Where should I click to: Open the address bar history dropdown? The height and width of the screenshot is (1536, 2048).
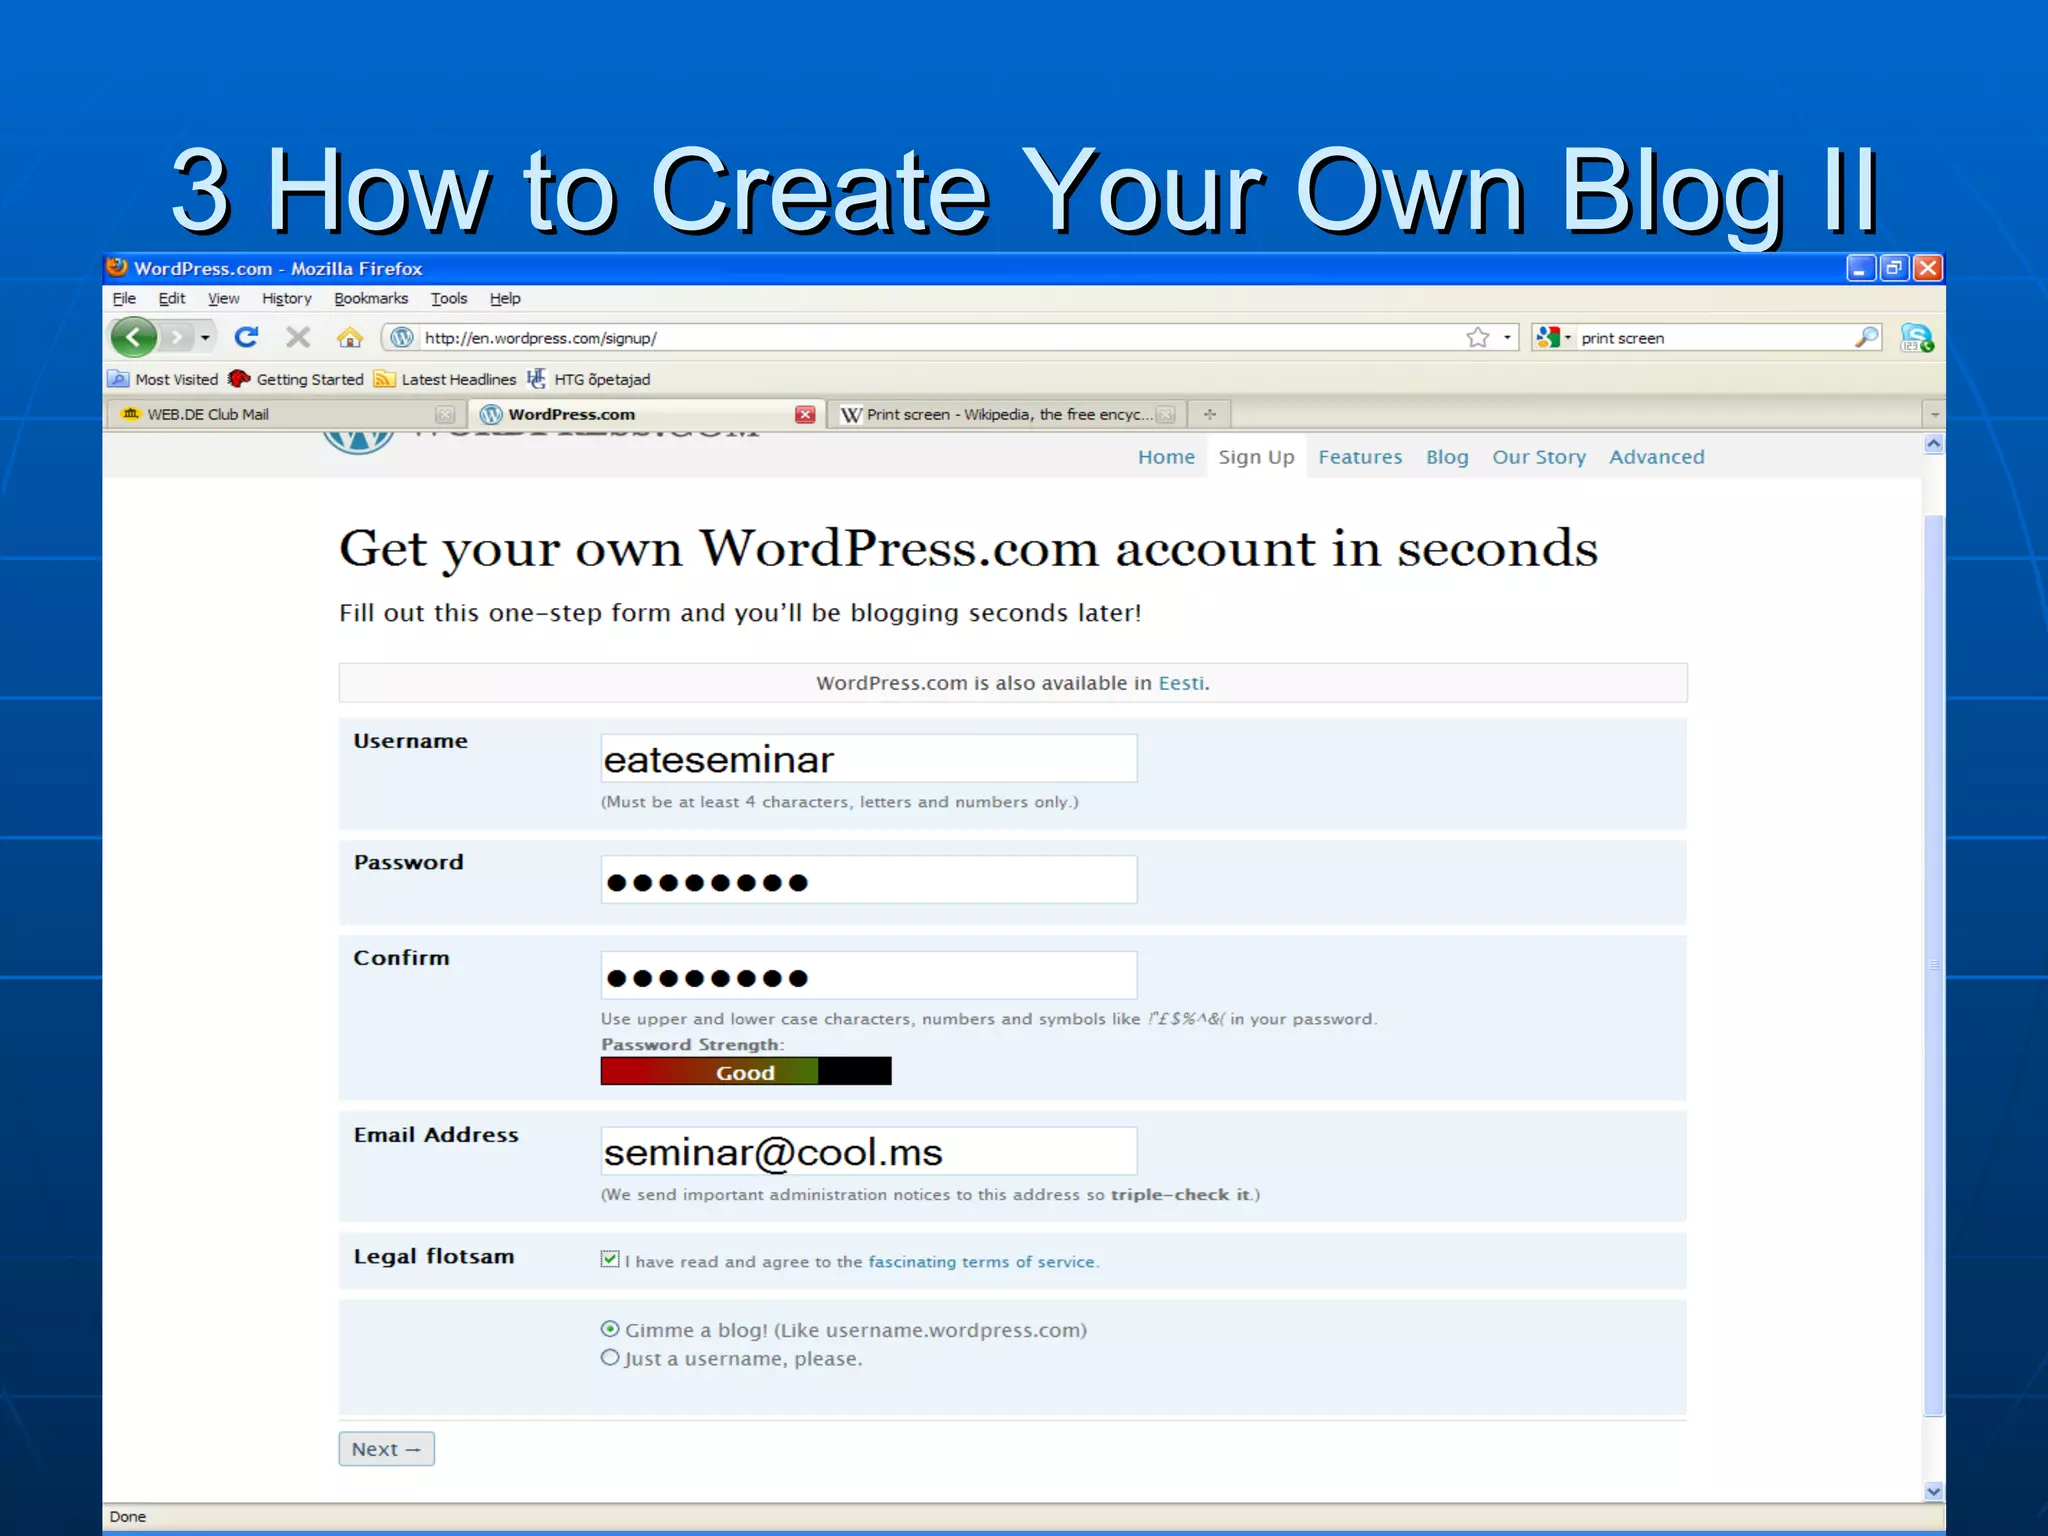(x=1507, y=338)
